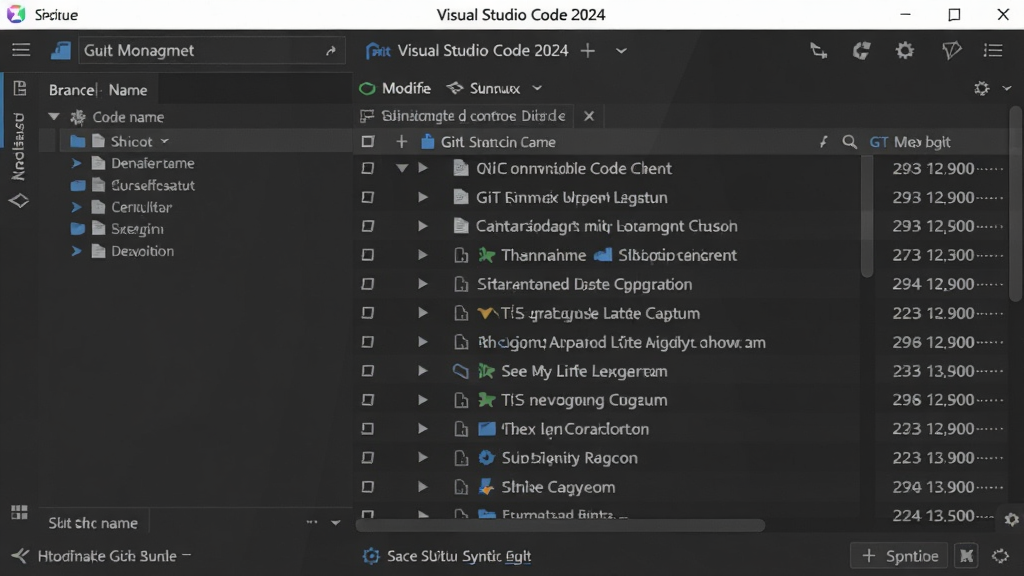Screen dimensions: 1024x576
Task: Expand the Cemulitar folder
Action: 76,207
